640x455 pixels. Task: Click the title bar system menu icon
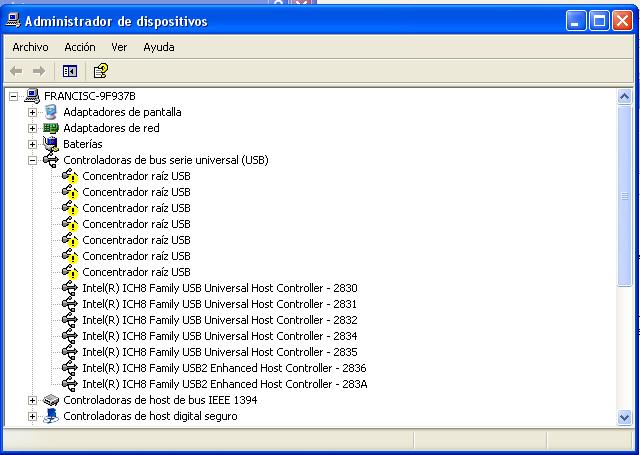pyautogui.click(x=13, y=20)
